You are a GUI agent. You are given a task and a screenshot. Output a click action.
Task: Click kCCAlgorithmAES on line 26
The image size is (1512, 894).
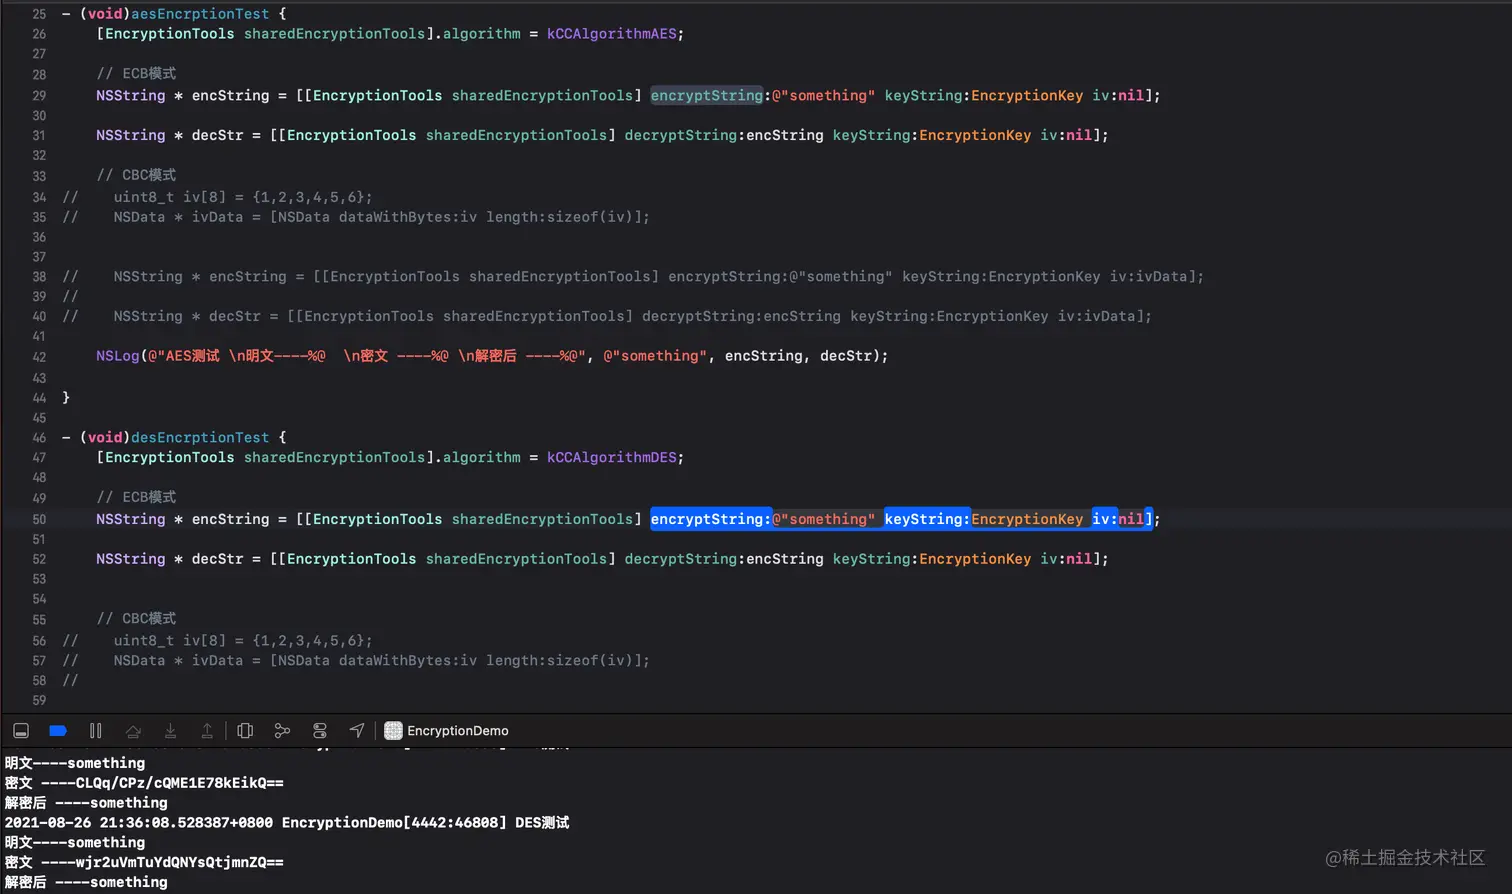pos(611,34)
